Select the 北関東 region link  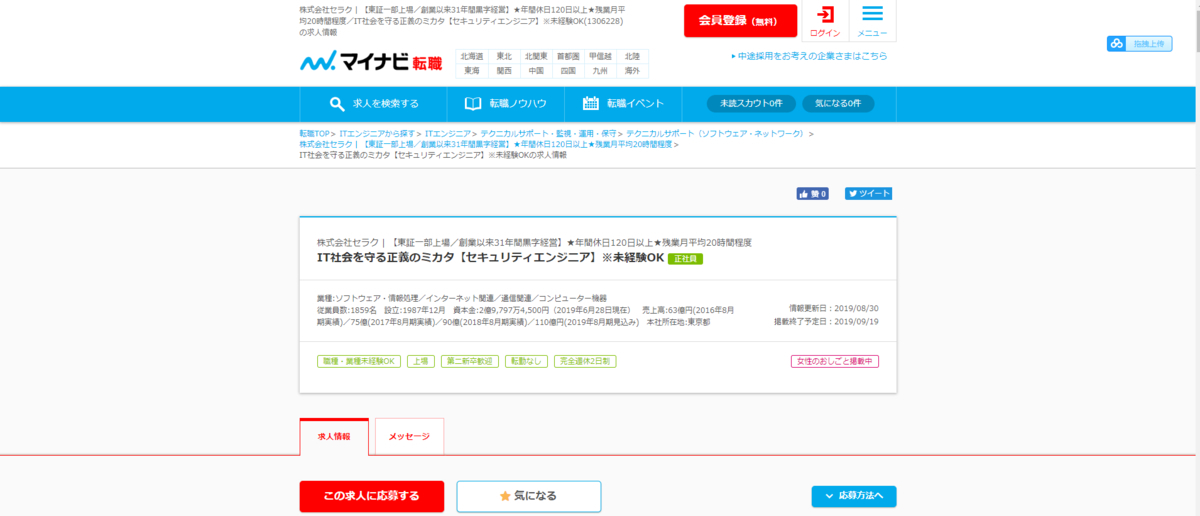coord(536,57)
